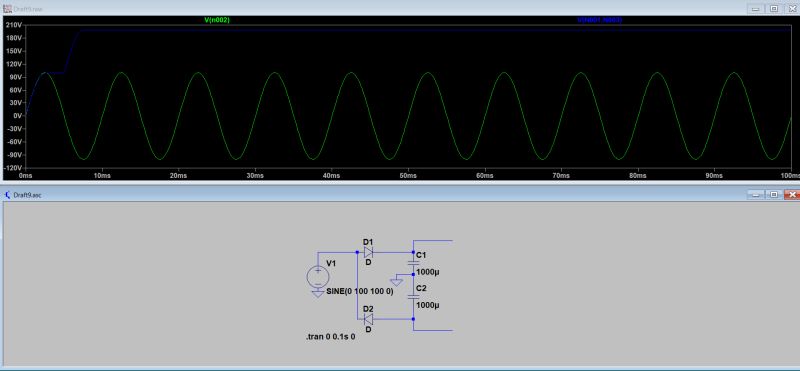Maximize the Draft9.raw waveform window
Viewport: 800px width, 371px height.
tap(773, 9)
